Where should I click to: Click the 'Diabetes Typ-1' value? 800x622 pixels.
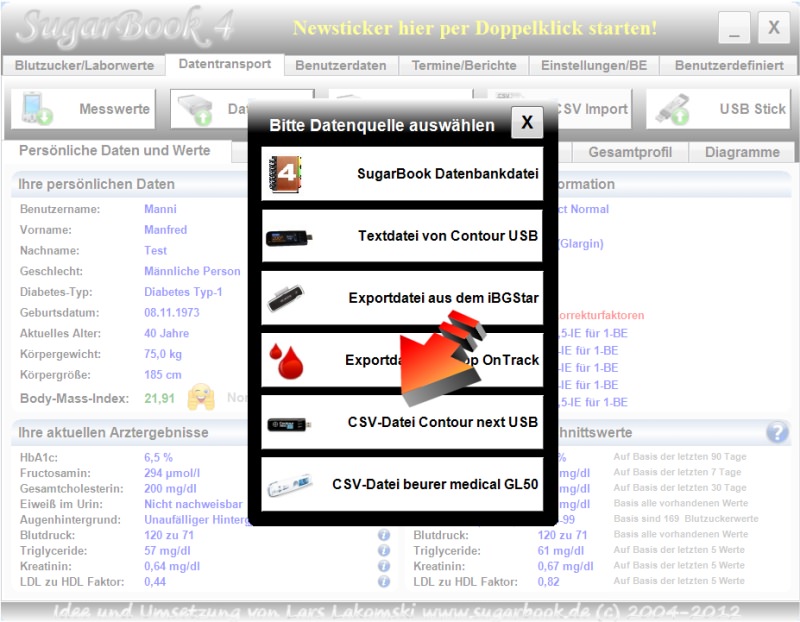point(183,292)
